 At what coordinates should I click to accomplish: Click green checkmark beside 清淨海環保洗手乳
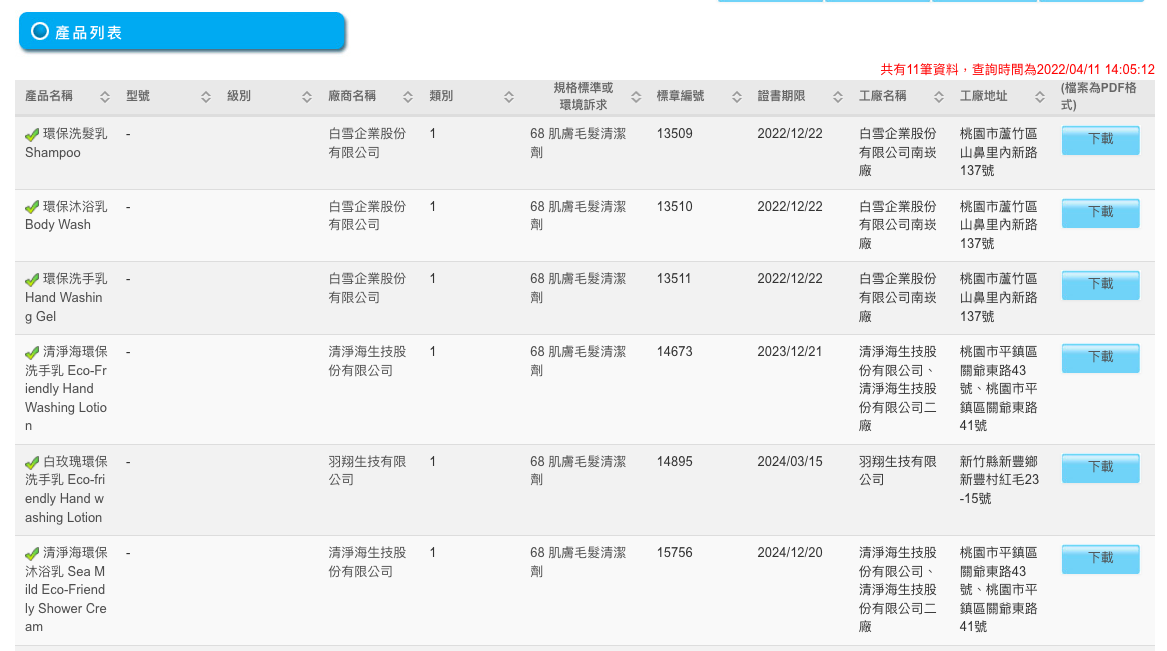click(32, 353)
